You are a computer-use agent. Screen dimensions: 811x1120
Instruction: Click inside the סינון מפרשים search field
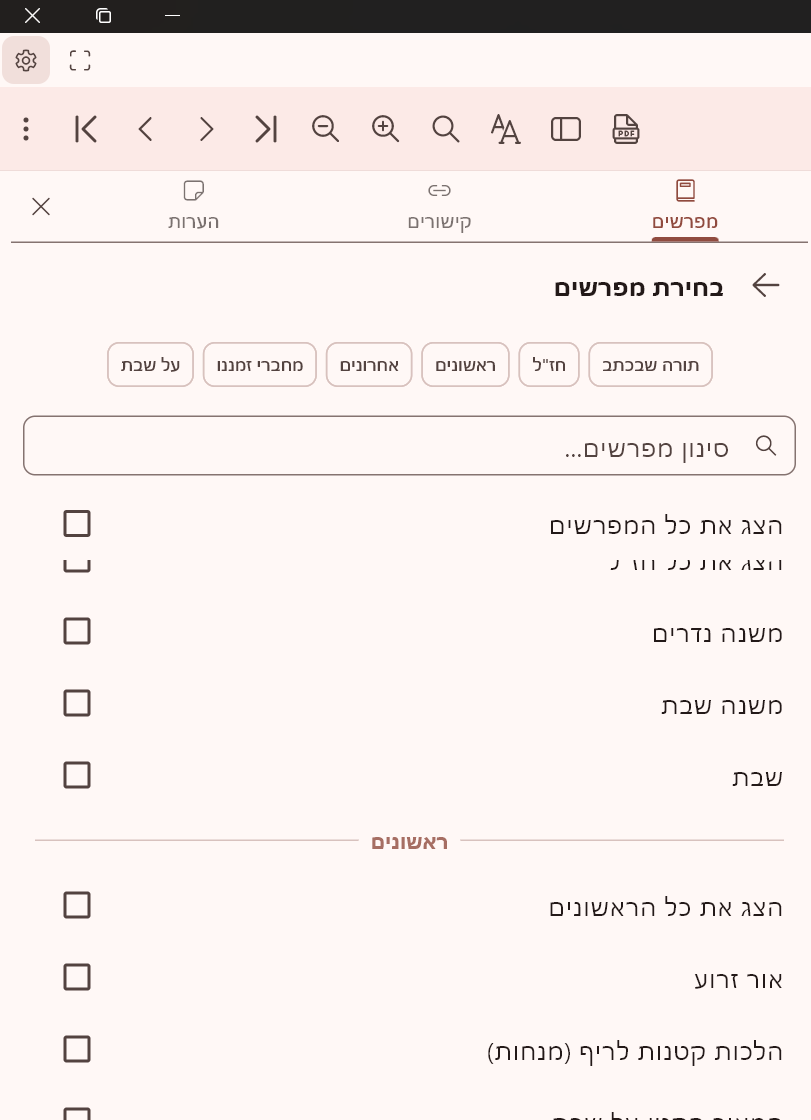coord(410,445)
